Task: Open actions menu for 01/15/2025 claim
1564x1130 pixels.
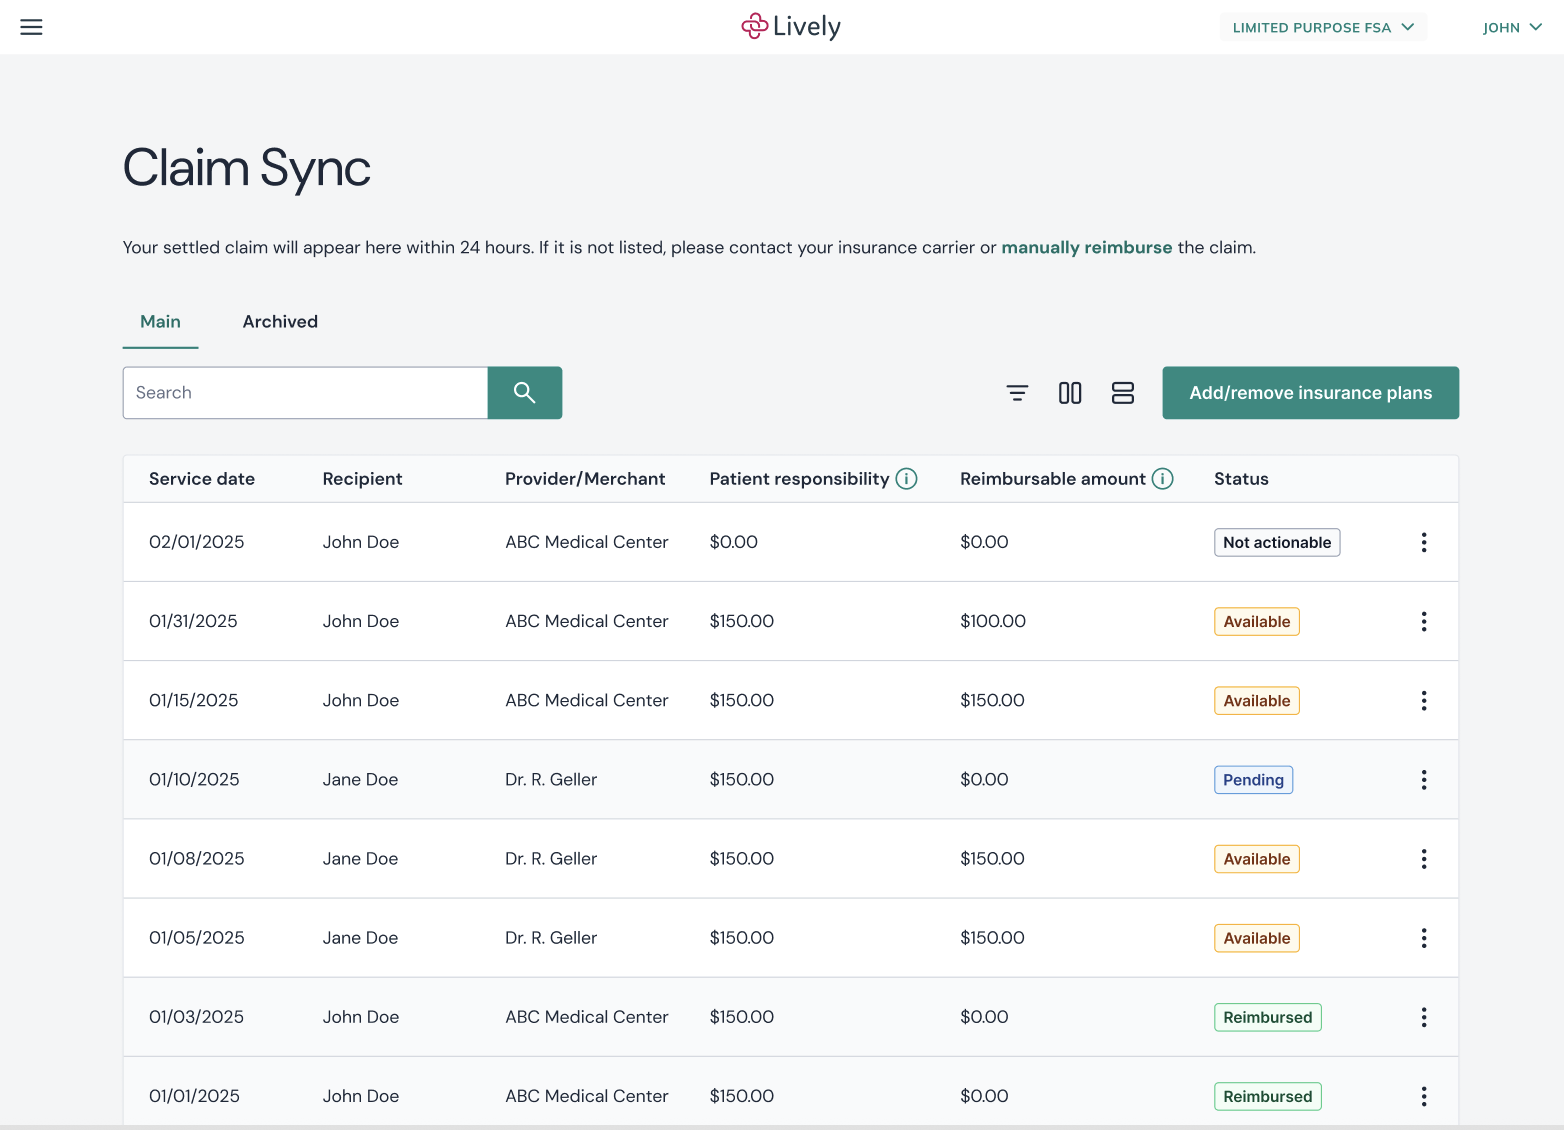Action: pyautogui.click(x=1424, y=700)
